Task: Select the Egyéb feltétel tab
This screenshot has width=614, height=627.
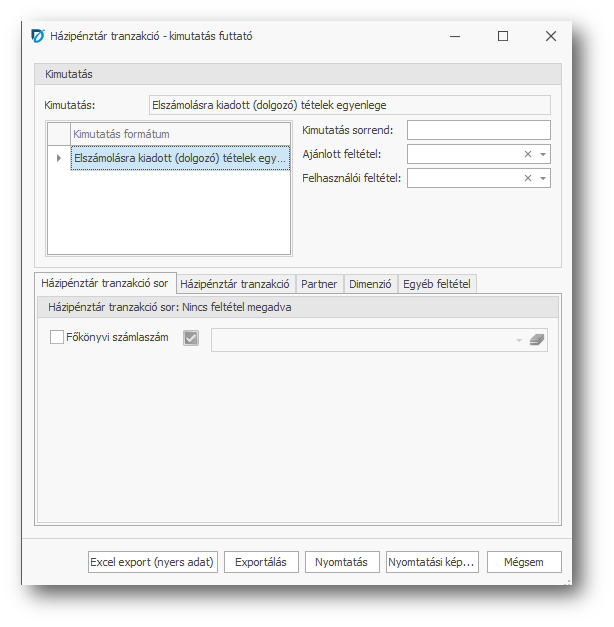Action: 437,284
